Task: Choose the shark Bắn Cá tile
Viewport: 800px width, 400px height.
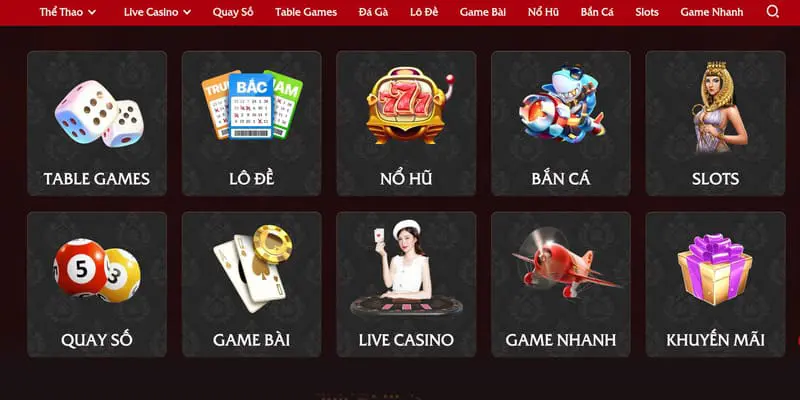Action: click(561, 123)
